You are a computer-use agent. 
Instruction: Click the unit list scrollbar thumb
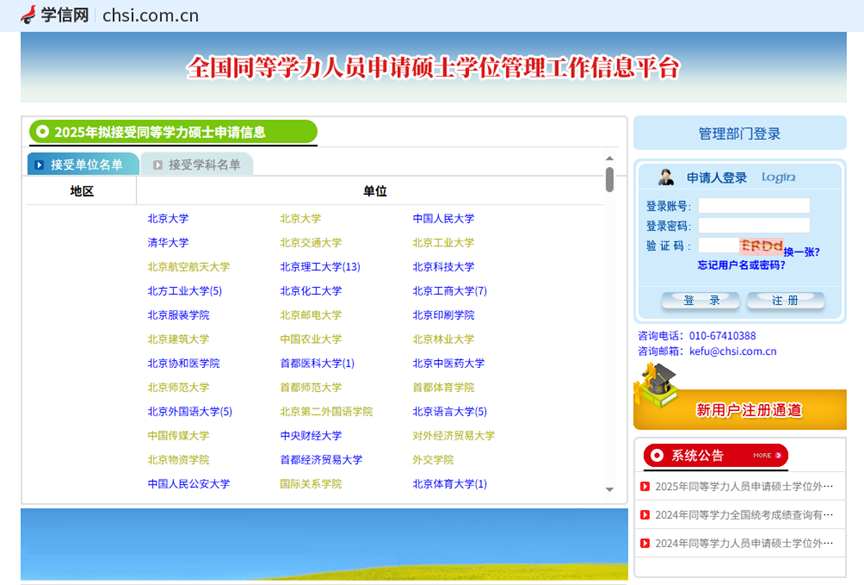(x=609, y=180)
